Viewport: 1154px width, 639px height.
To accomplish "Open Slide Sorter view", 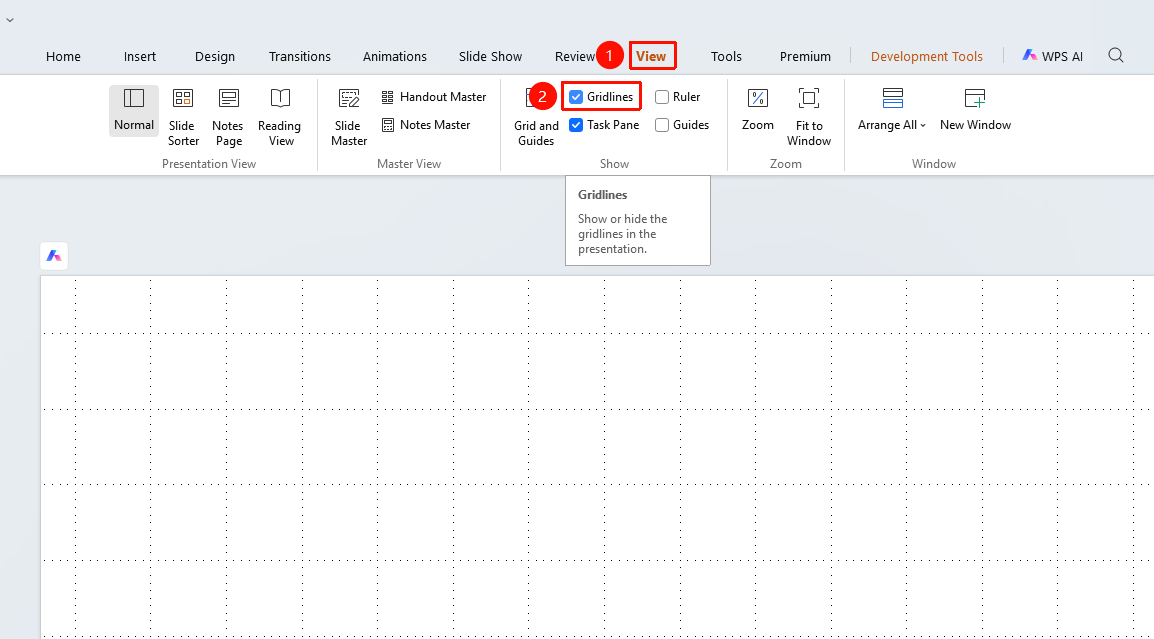I will pyautogui.click(x=183, y=117).
